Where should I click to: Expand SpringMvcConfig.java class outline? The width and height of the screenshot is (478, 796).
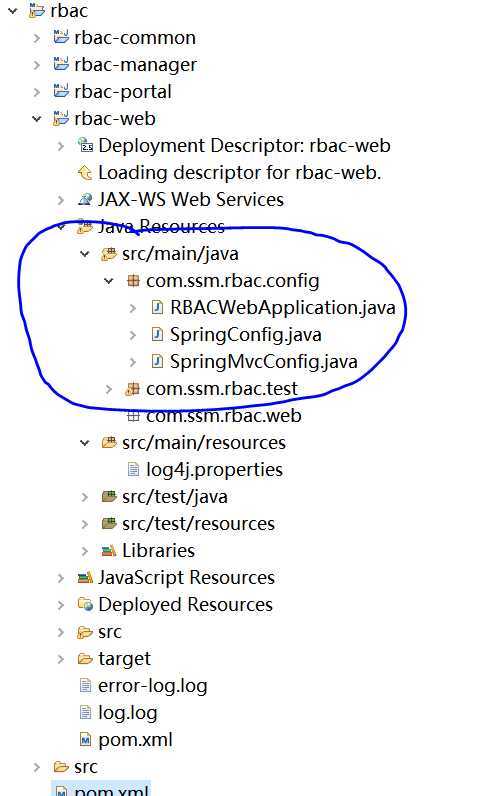tap(133, 361)
